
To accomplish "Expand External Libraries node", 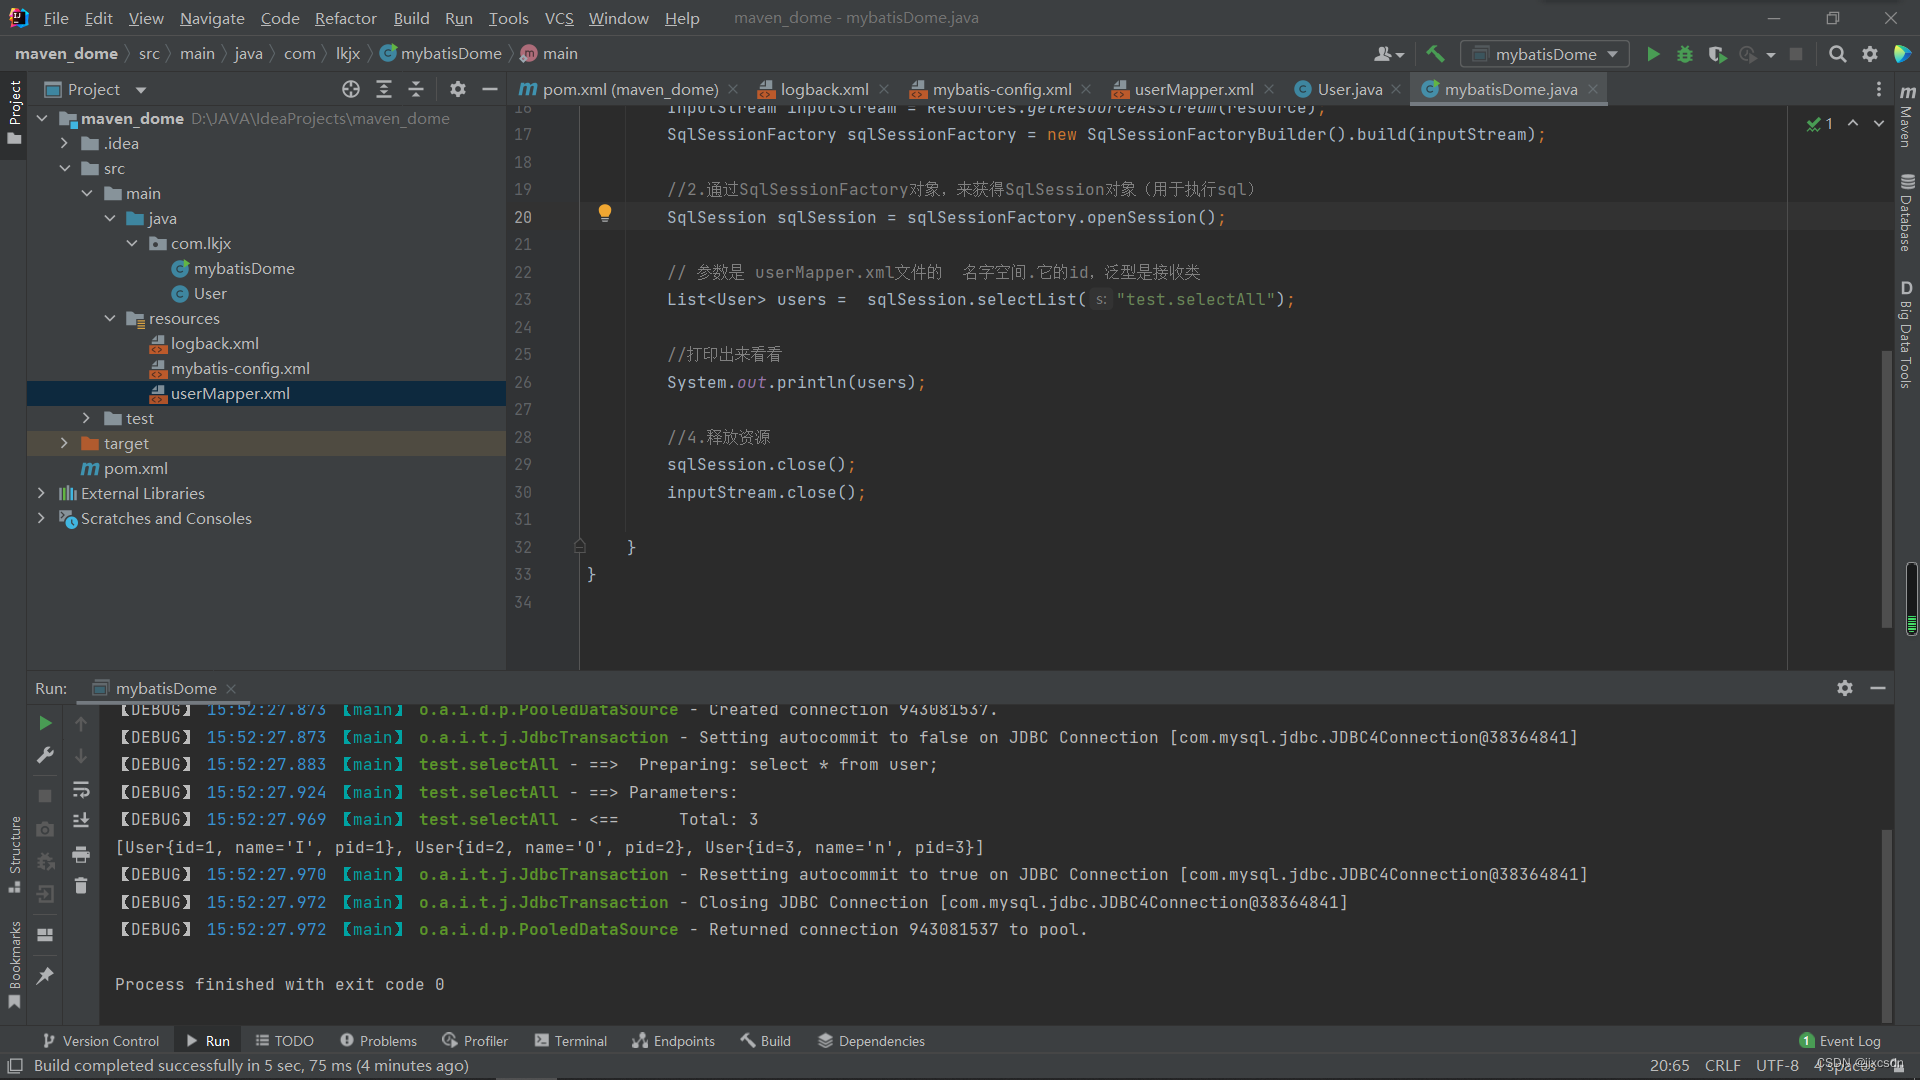I will click(41, 493).
